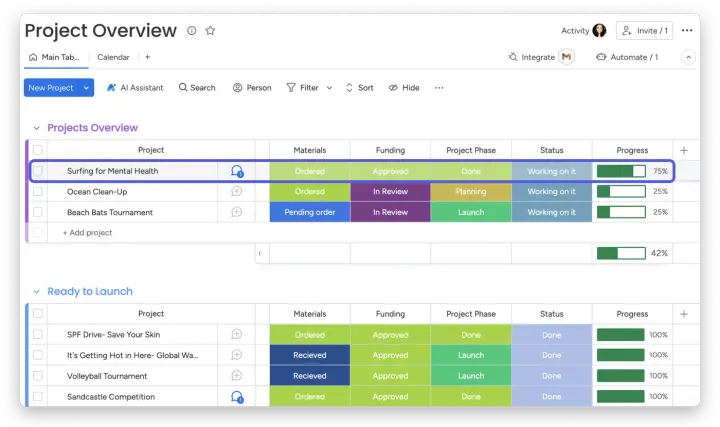The height and width of the screenshot is (427, 720).
Task: Switch to Main Table tab
Action: [56, 57]
